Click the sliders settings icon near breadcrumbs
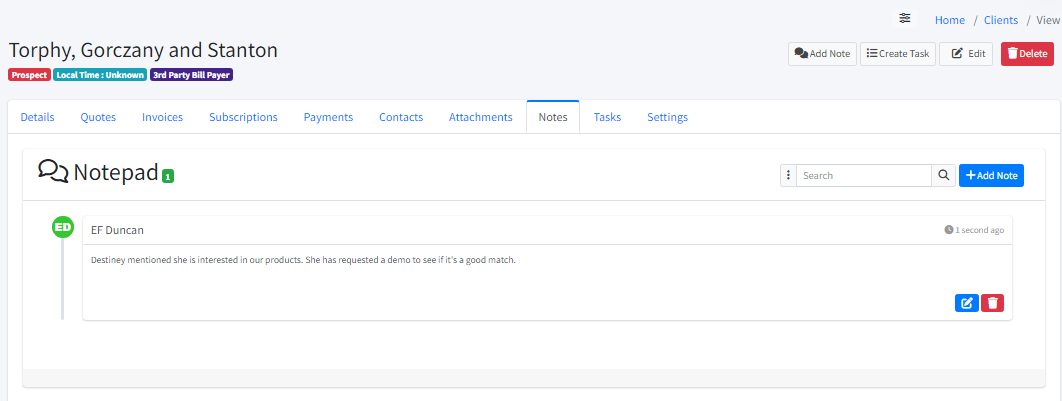 pyautogui.click(x=905, y=19)
